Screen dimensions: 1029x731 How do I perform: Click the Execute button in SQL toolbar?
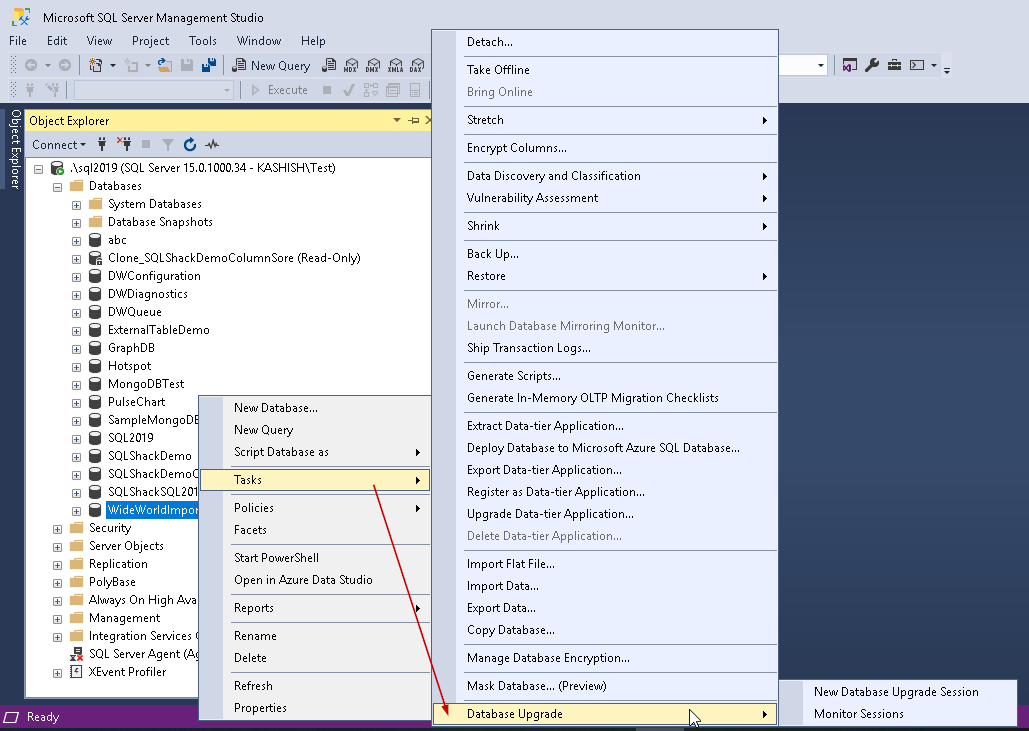point(280,90)
